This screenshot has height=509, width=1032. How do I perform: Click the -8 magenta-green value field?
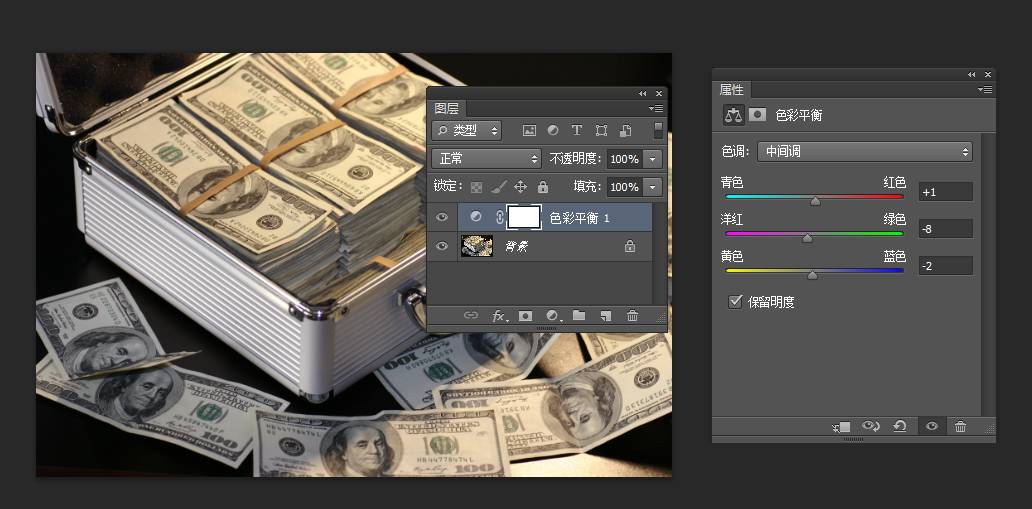tap(946, 228)
